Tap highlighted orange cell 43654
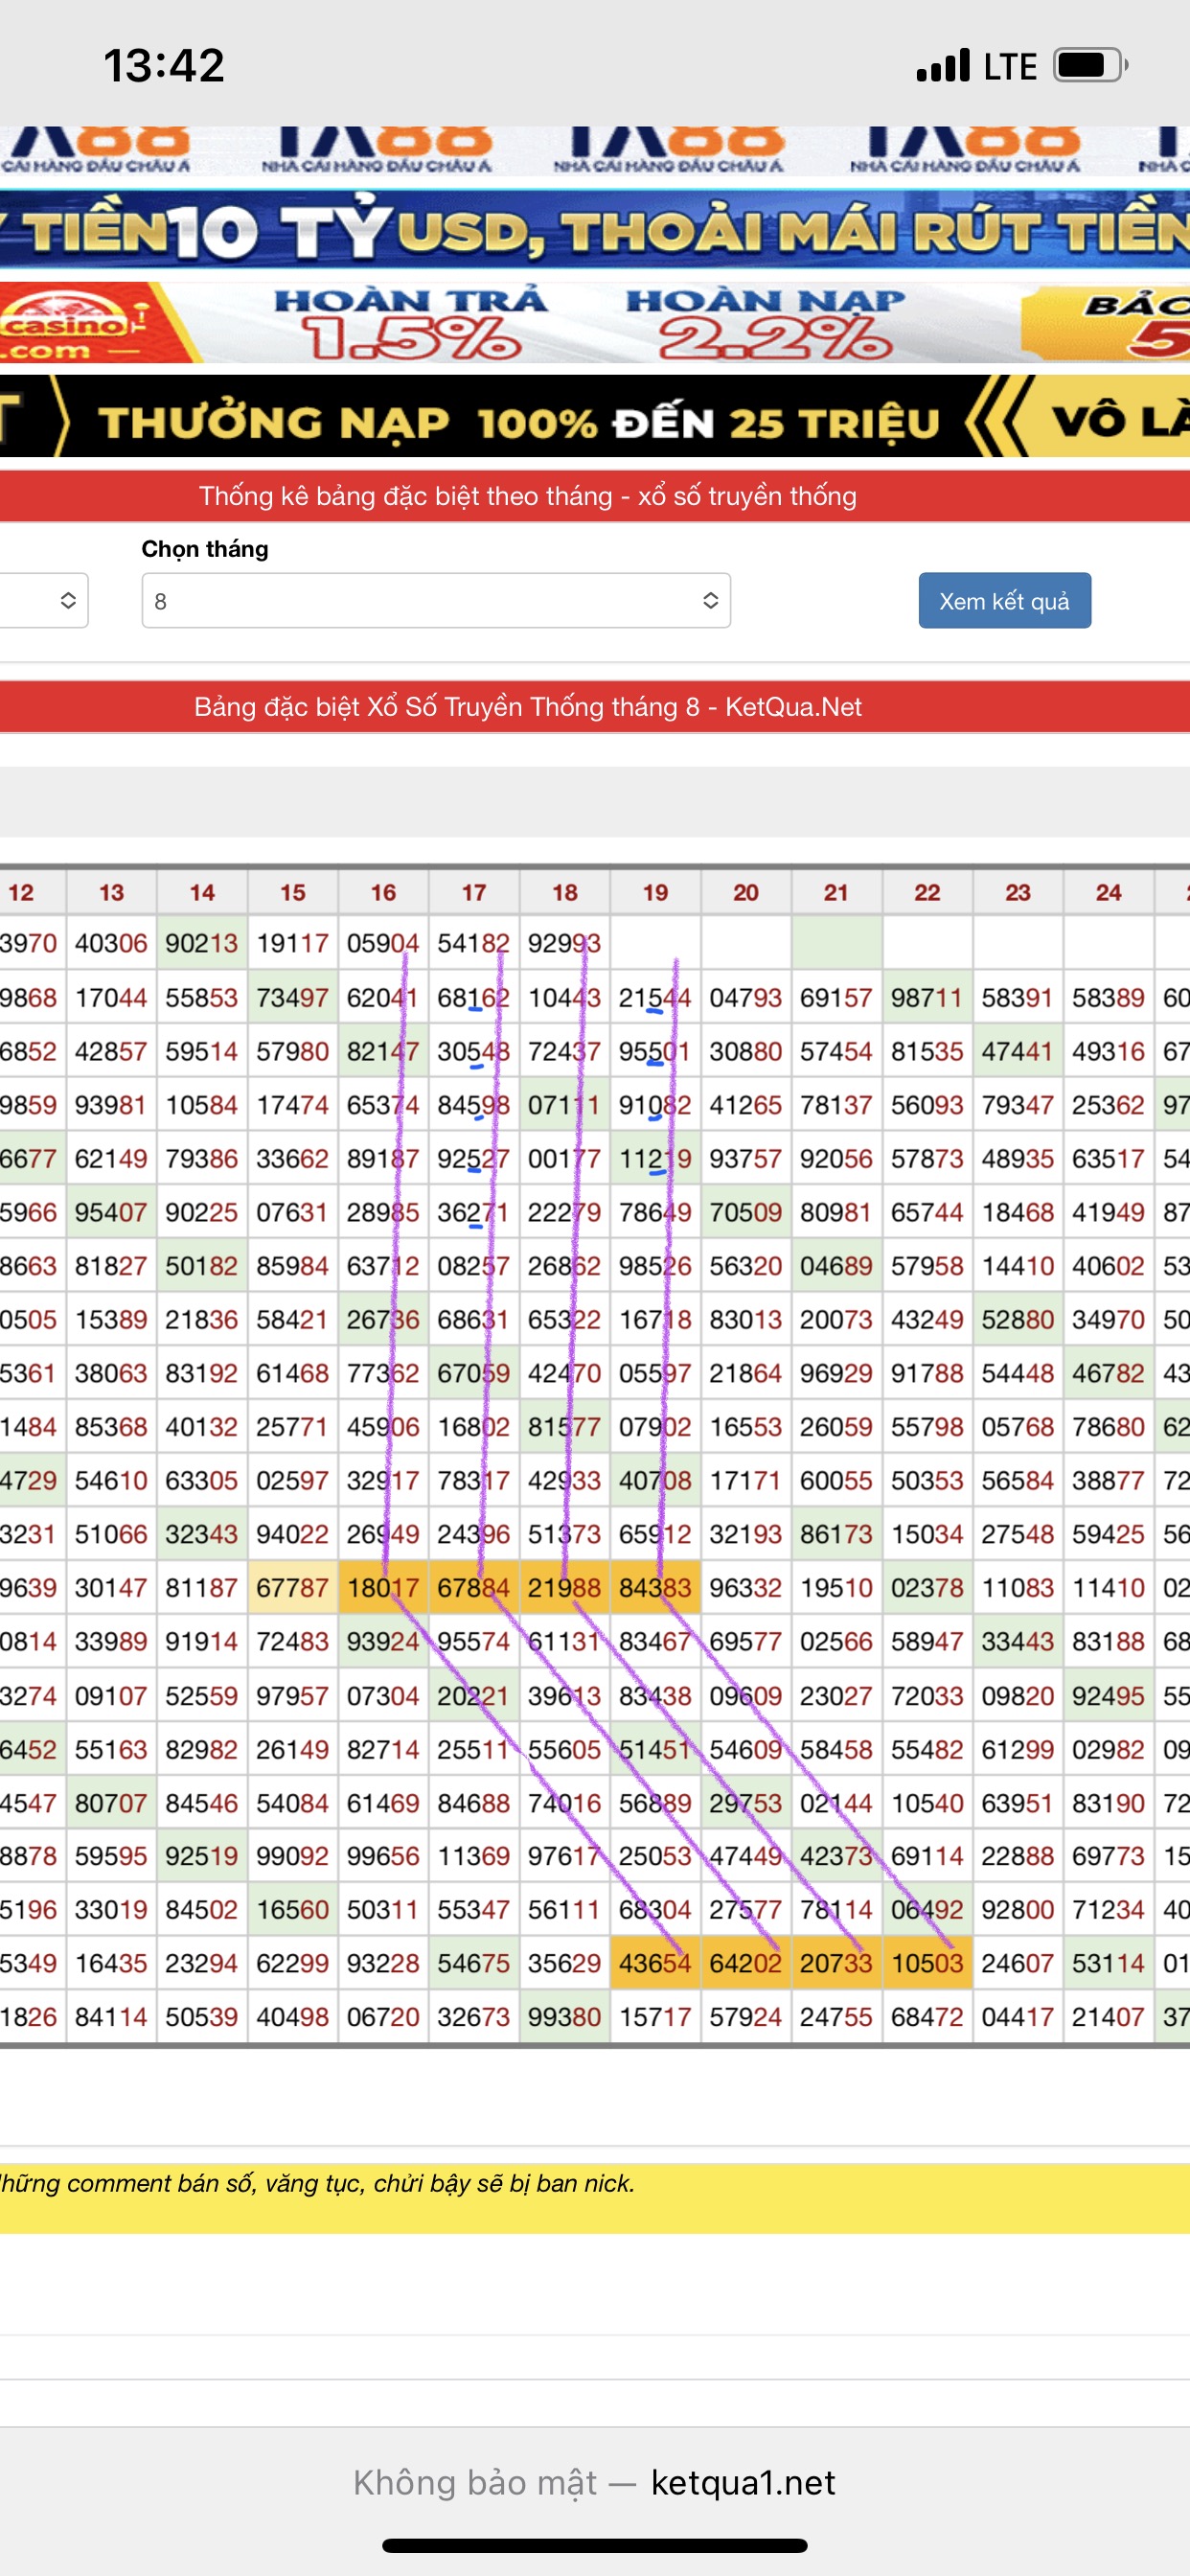The height and width of the screenshot is (2576, 1190). (655, 1963)
